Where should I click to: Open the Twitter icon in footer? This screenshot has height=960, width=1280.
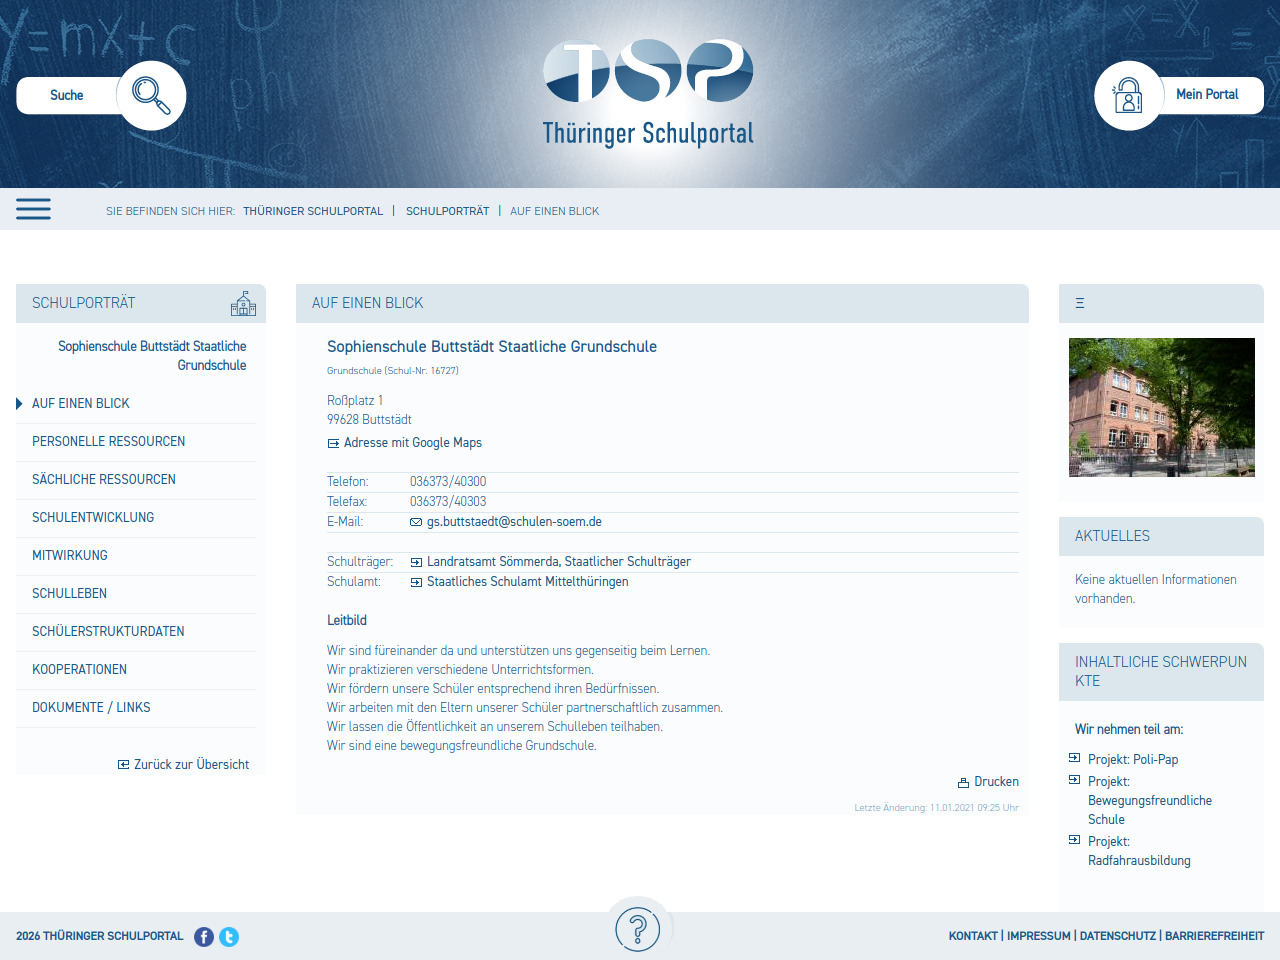click(229, 937)
